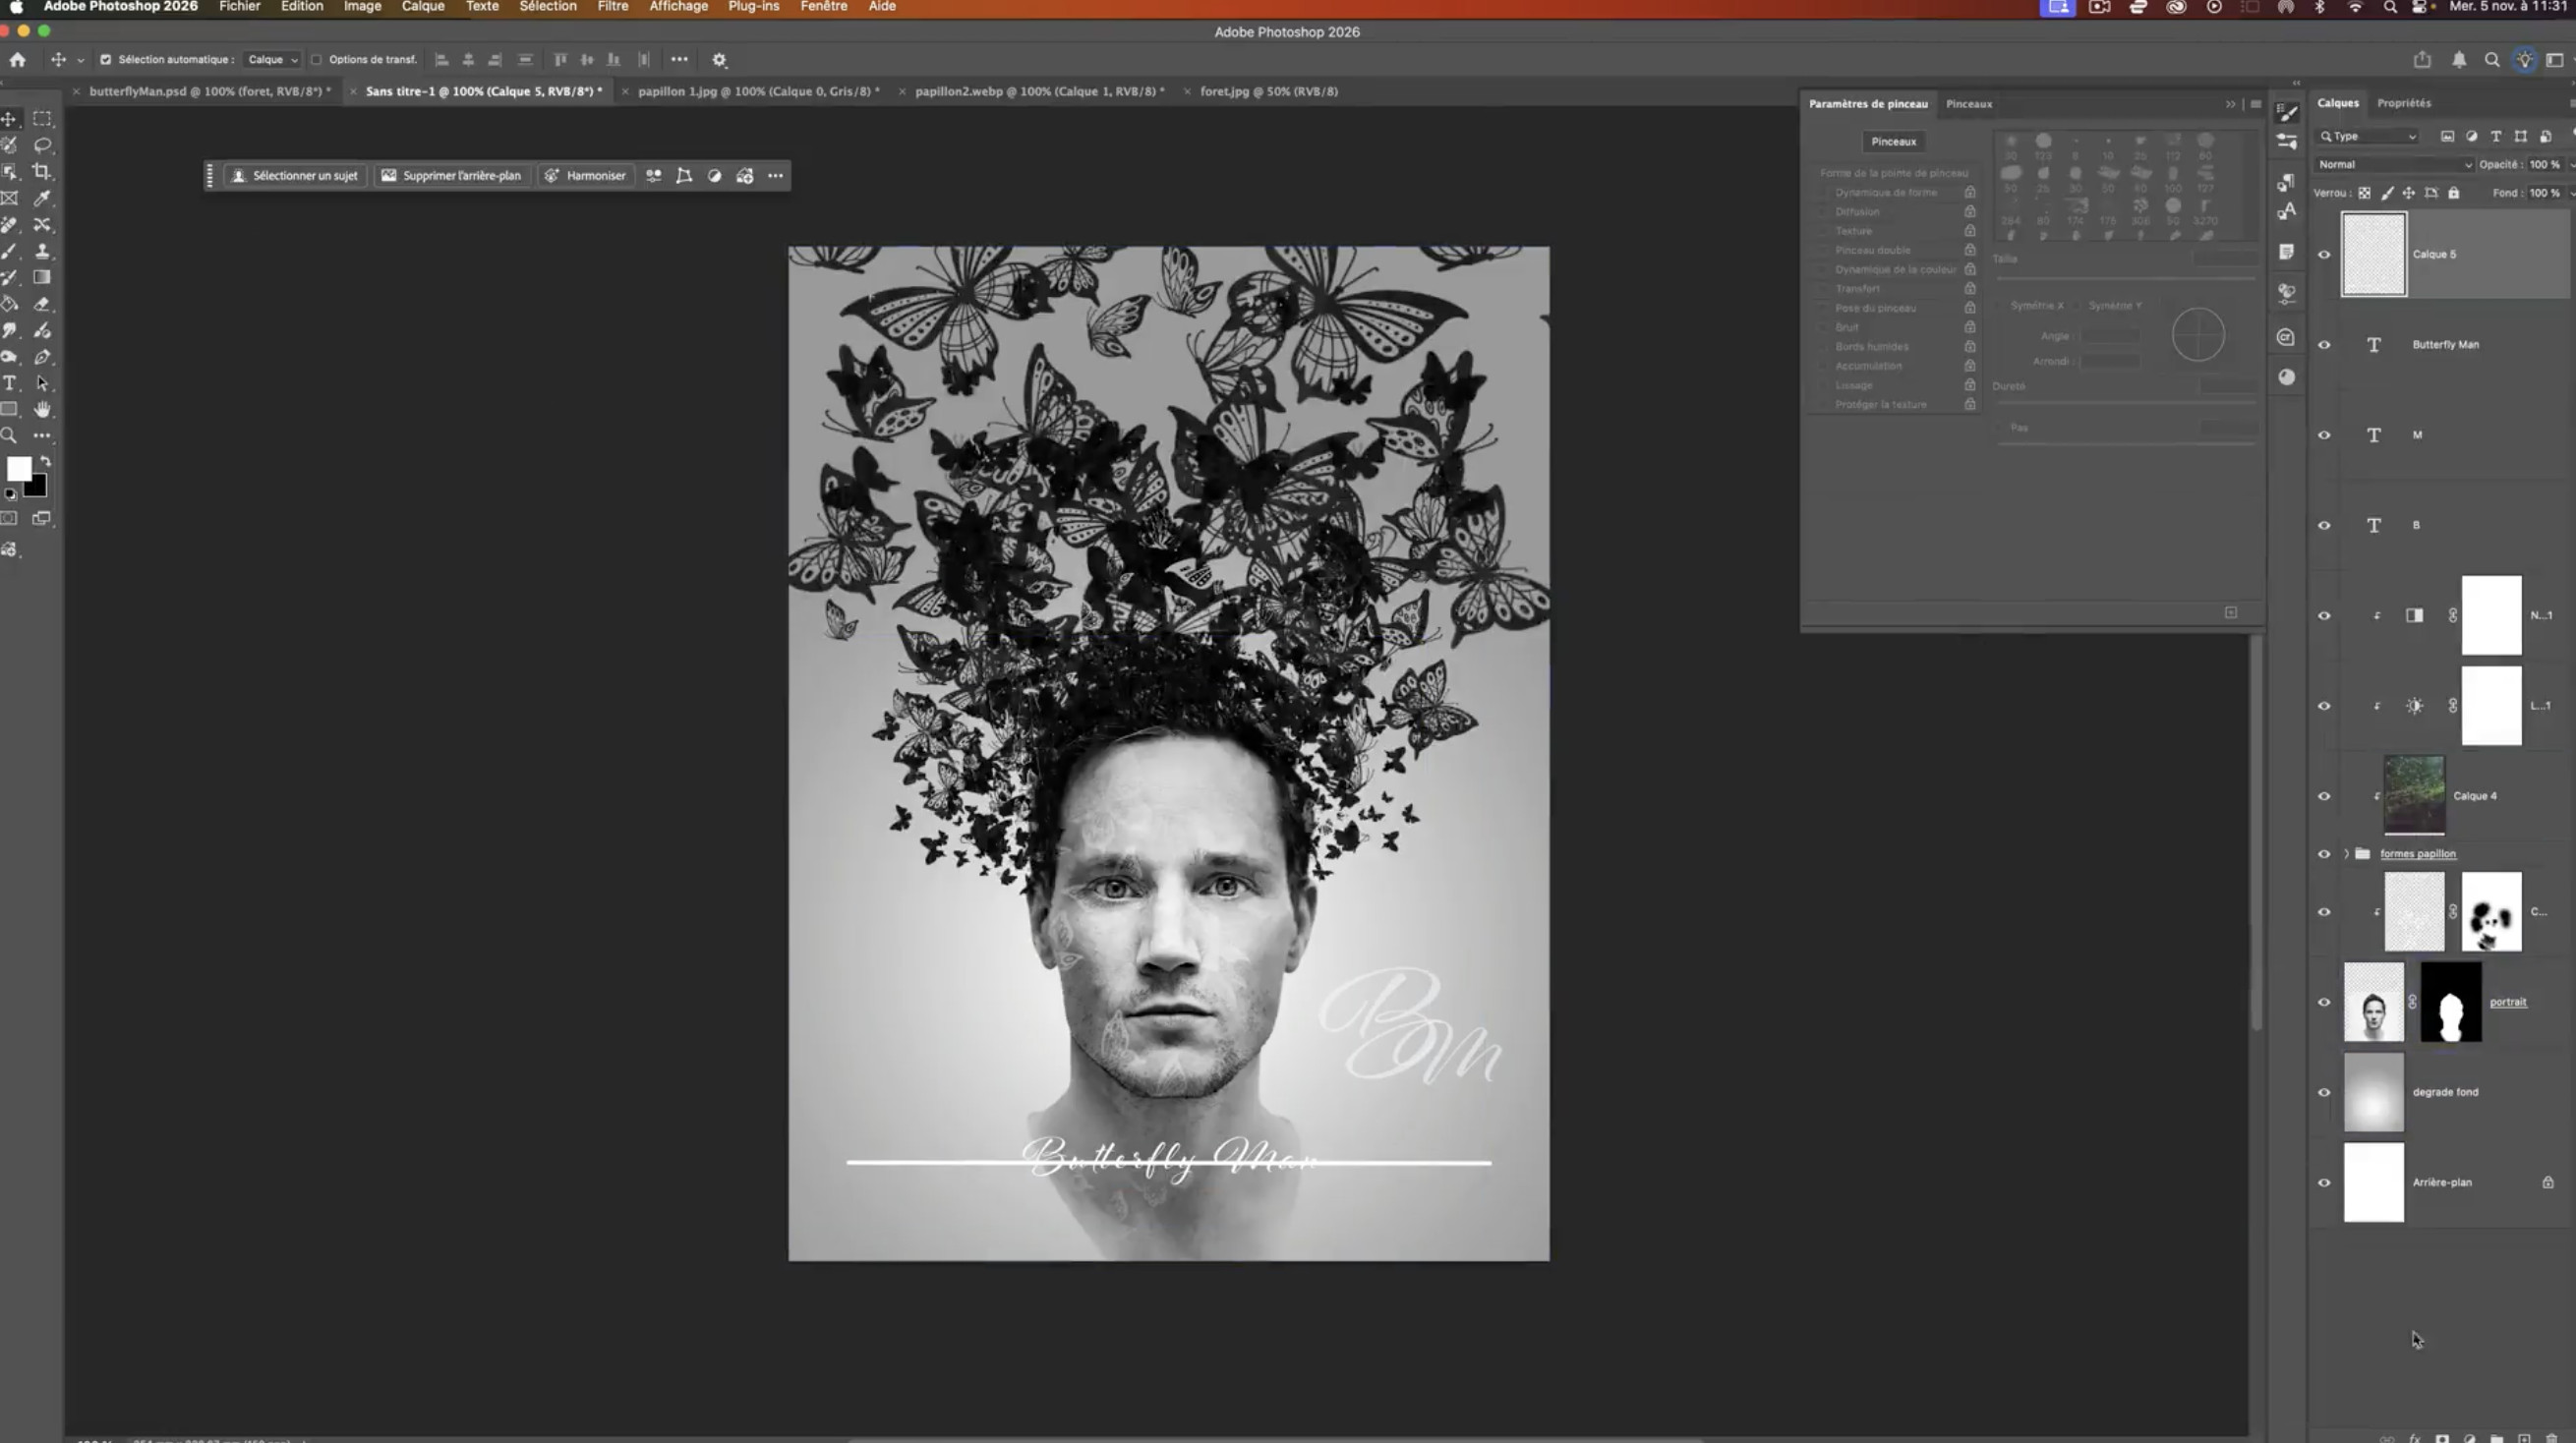Select the Hand tool

tap(42, 410)
